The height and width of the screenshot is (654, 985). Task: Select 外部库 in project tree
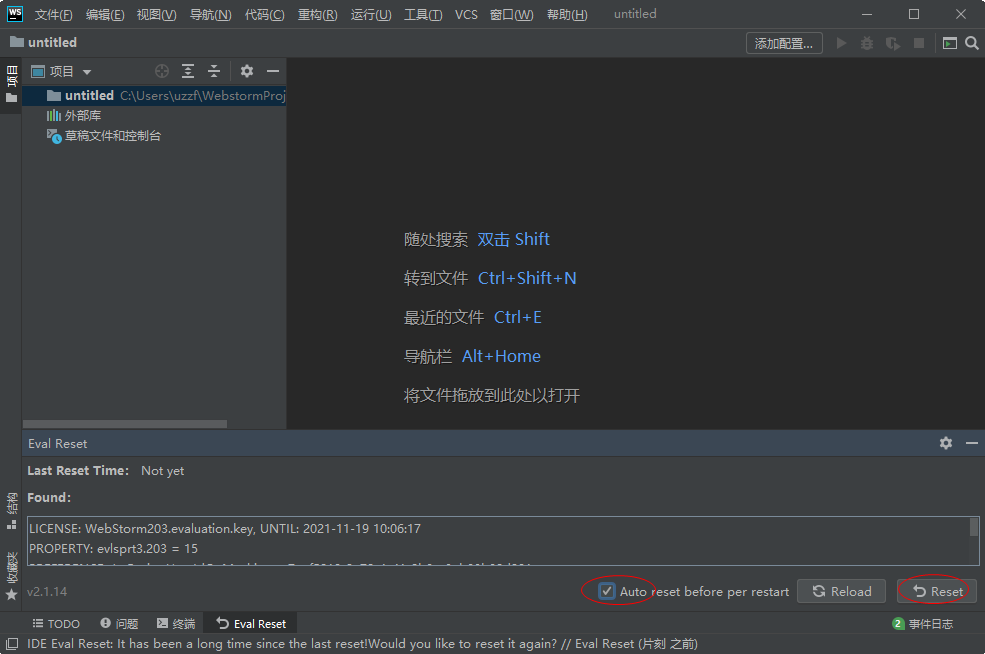[x=82, y=116]
